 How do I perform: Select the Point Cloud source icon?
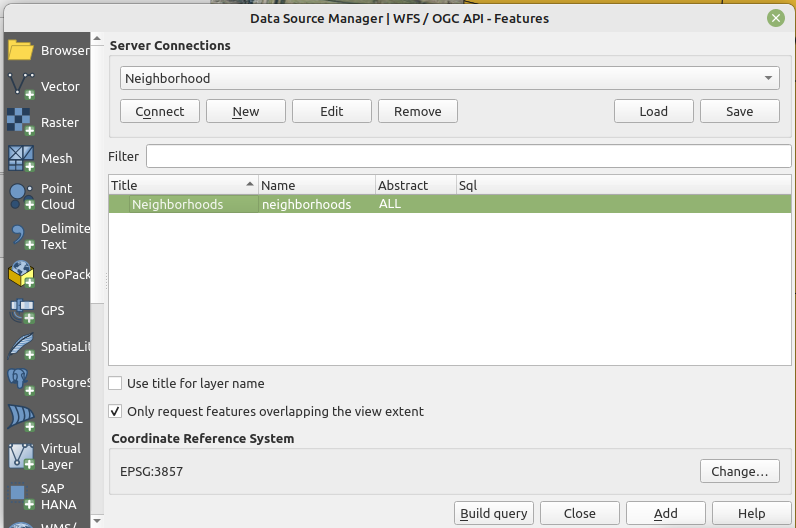(21, 196)
